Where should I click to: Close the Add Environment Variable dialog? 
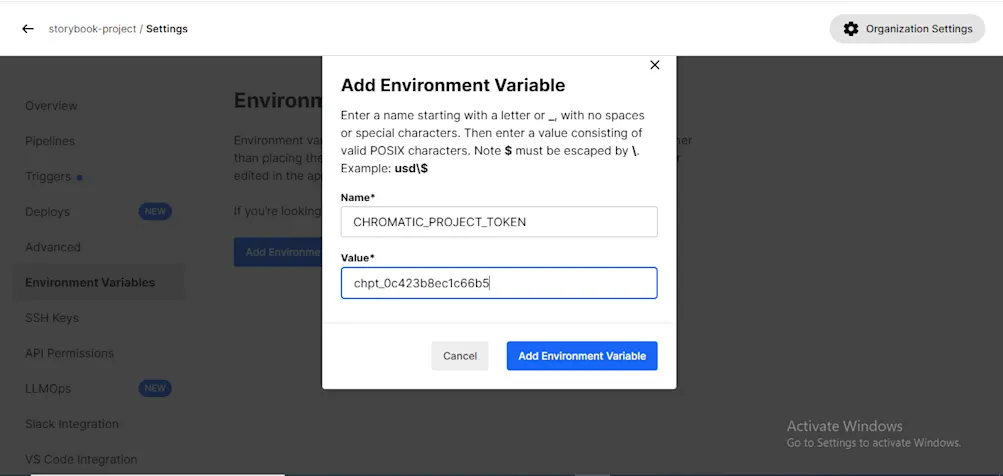pyautogui.click(x=654, y=65)
